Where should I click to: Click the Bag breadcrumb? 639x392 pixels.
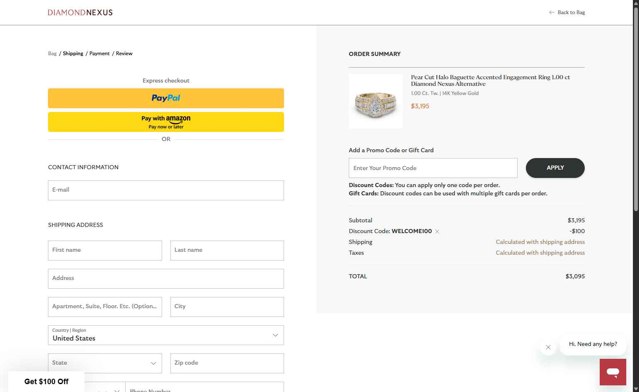click(52, 53)
